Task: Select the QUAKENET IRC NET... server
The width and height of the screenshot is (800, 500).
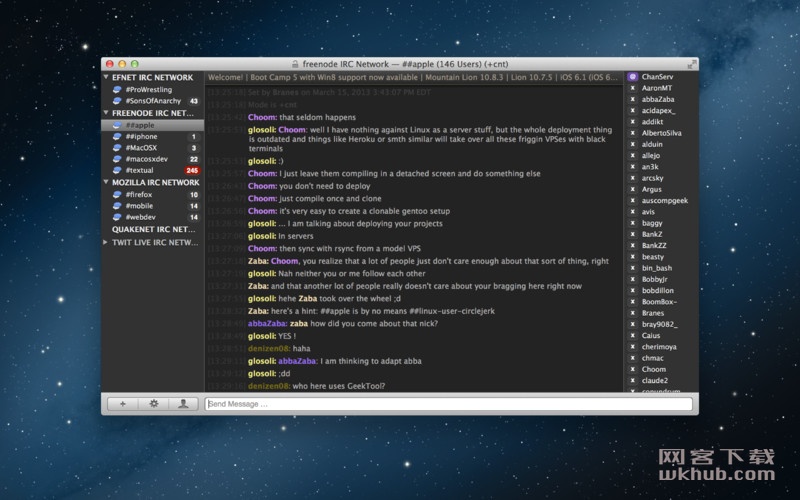Action: (153, 230)
